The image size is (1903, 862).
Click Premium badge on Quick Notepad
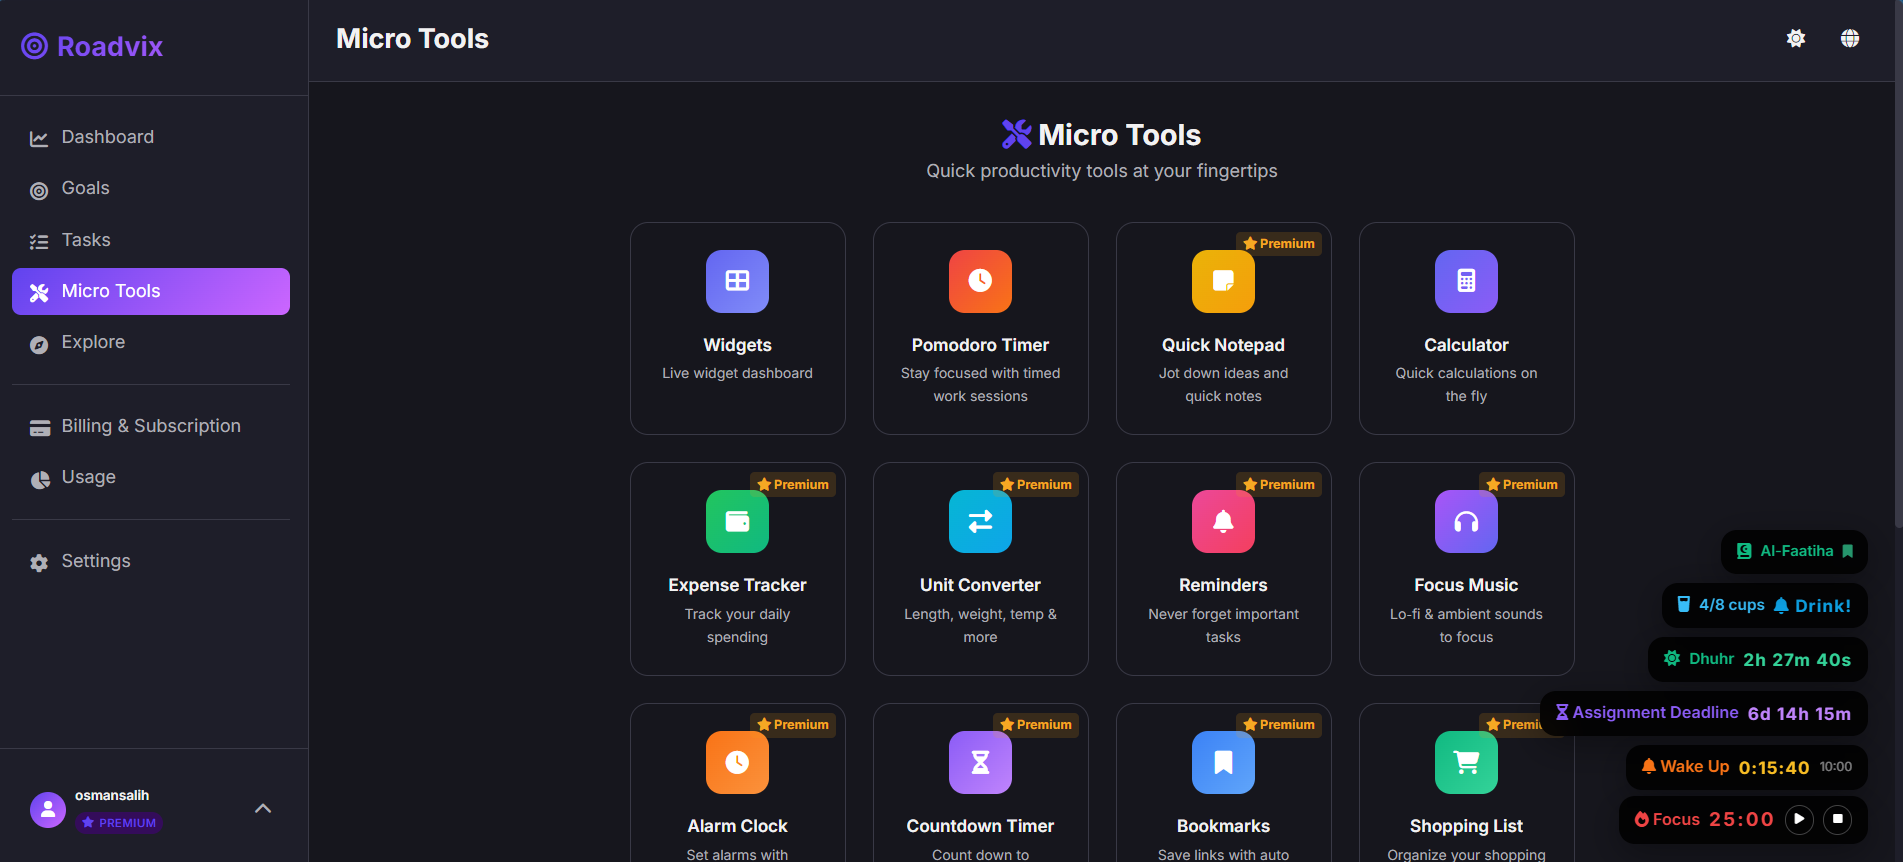[1279, 243]
